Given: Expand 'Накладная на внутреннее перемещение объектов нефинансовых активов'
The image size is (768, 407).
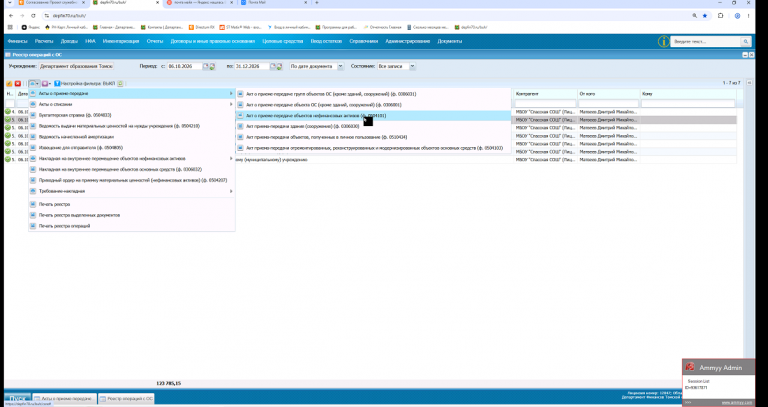Looking at the screenshot, I should pyautogui.click(x=132, y=159).
